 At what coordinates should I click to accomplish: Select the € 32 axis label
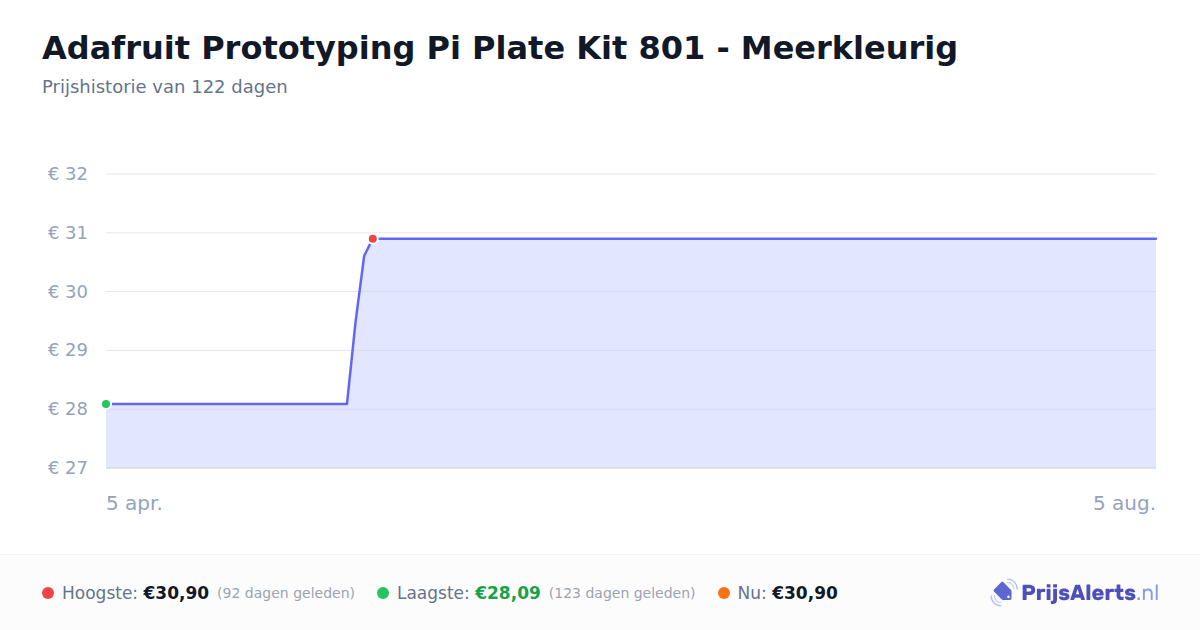(x=68, y=174)
